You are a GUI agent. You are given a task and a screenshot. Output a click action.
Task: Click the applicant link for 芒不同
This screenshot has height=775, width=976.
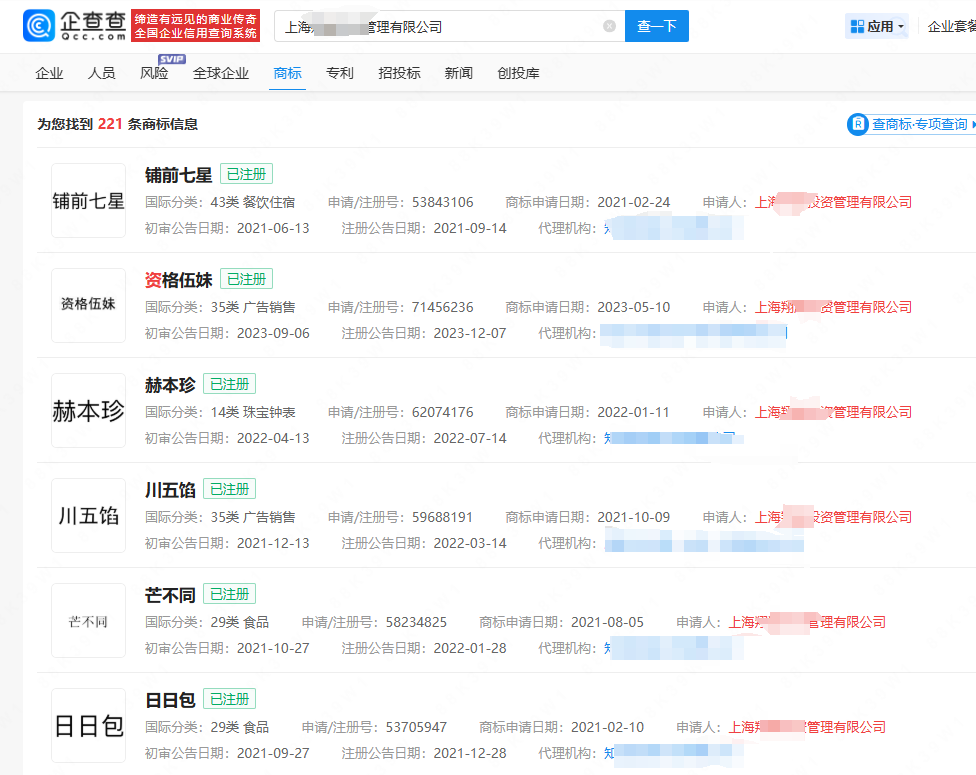tap(806, 622)
